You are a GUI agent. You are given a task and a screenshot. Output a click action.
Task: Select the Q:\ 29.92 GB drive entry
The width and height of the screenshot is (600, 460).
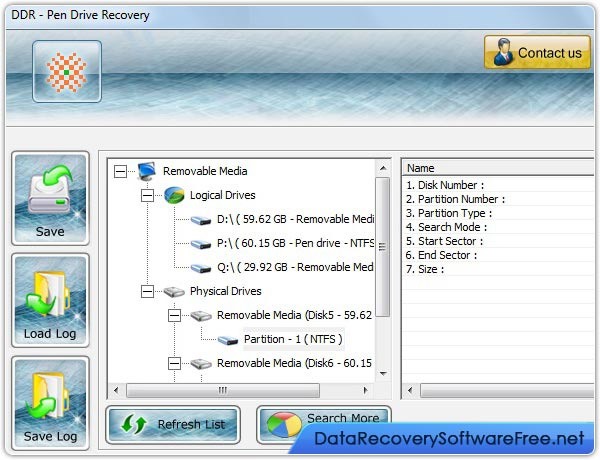[x=295, y=267]
